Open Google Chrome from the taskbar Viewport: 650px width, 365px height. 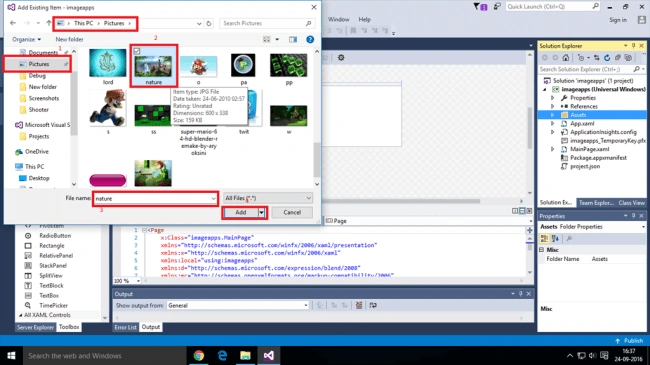coord(199,355)
